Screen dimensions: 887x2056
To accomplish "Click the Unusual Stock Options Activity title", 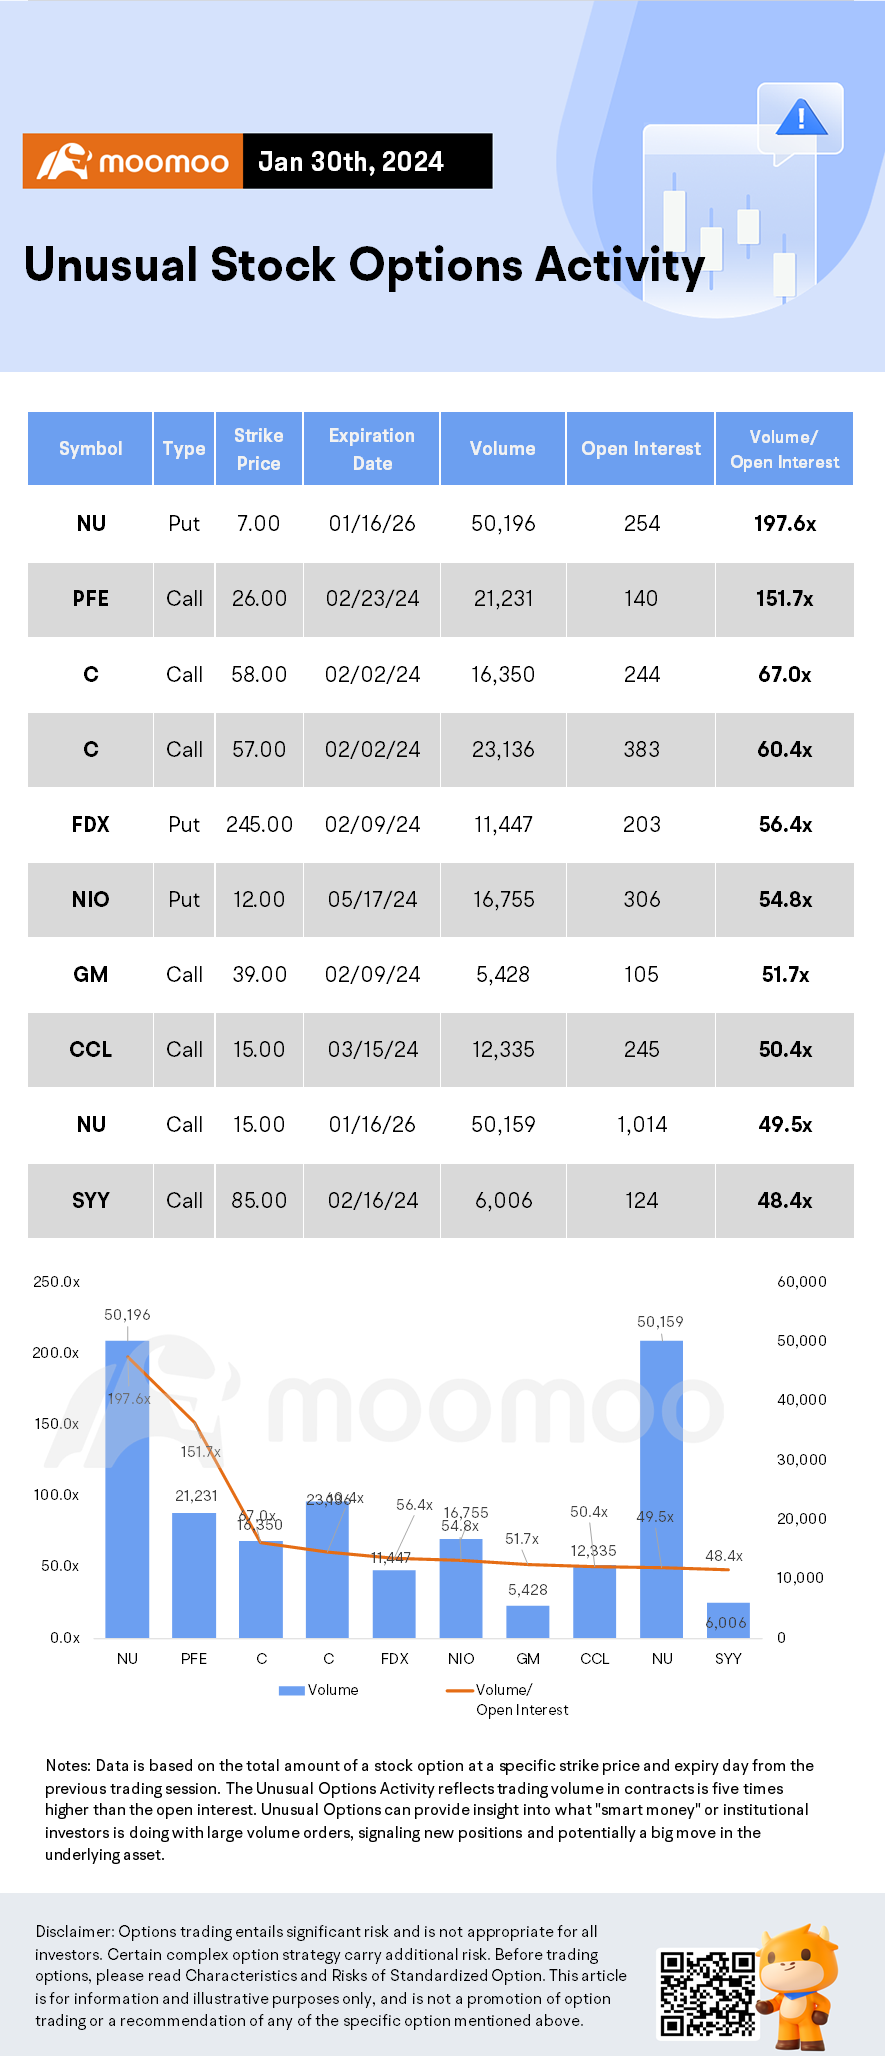I will pyautogui.click(x=364, y=266).
